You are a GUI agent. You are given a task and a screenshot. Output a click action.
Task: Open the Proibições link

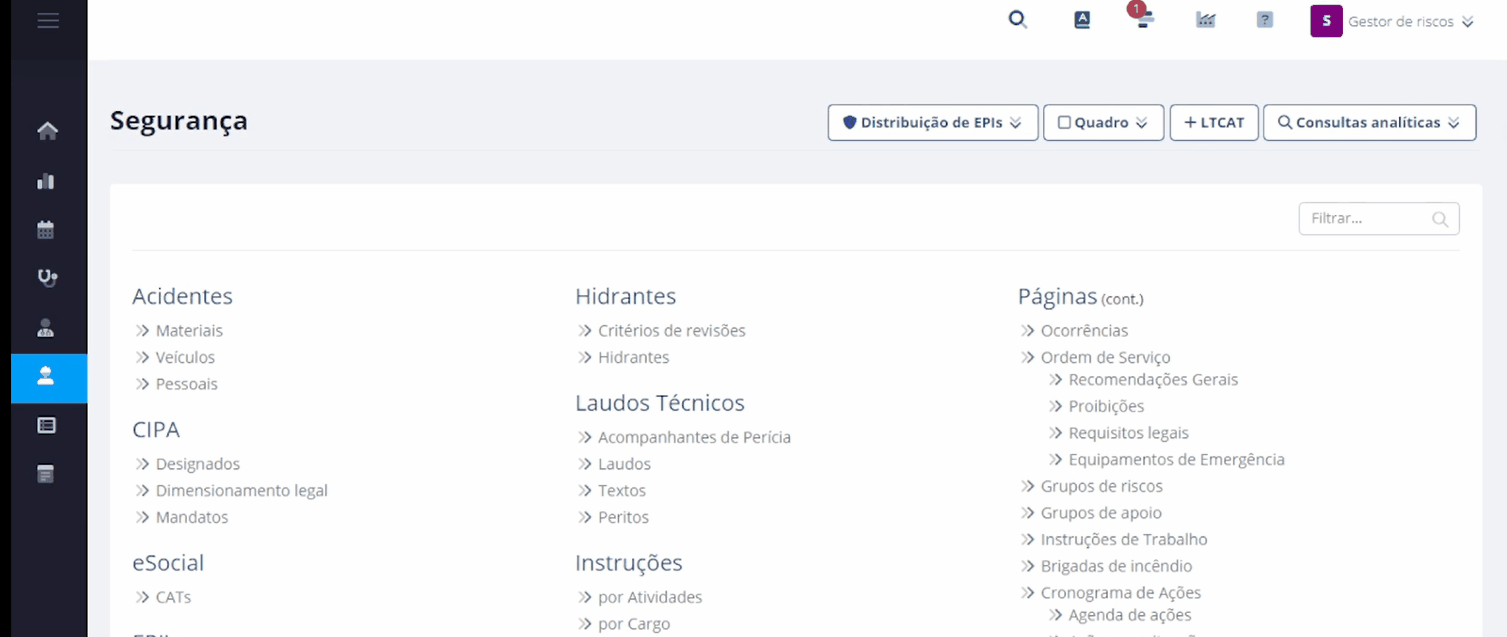click(1106, 407)
